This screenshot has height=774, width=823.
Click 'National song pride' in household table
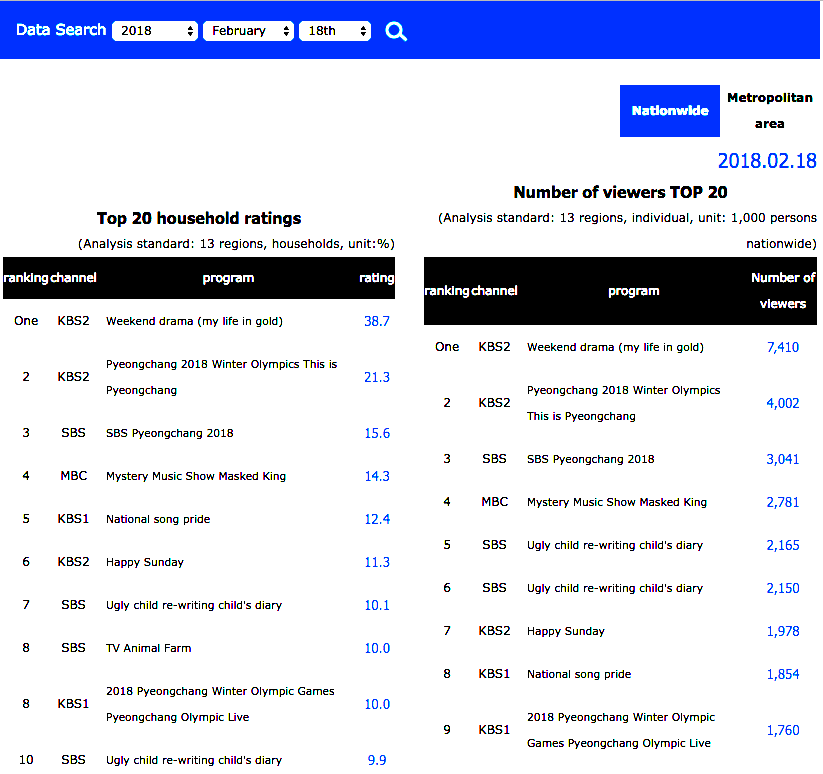click(158, 519)
